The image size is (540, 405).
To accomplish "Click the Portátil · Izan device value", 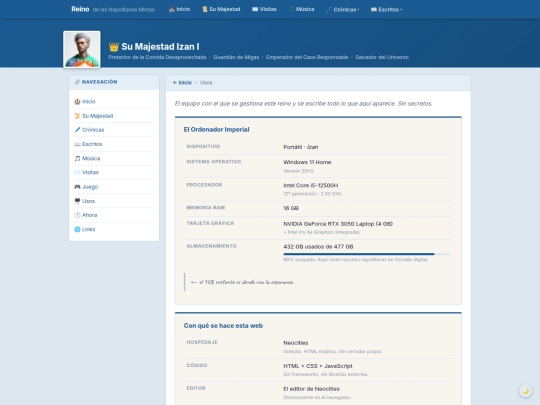I will [x=301, y=147].
